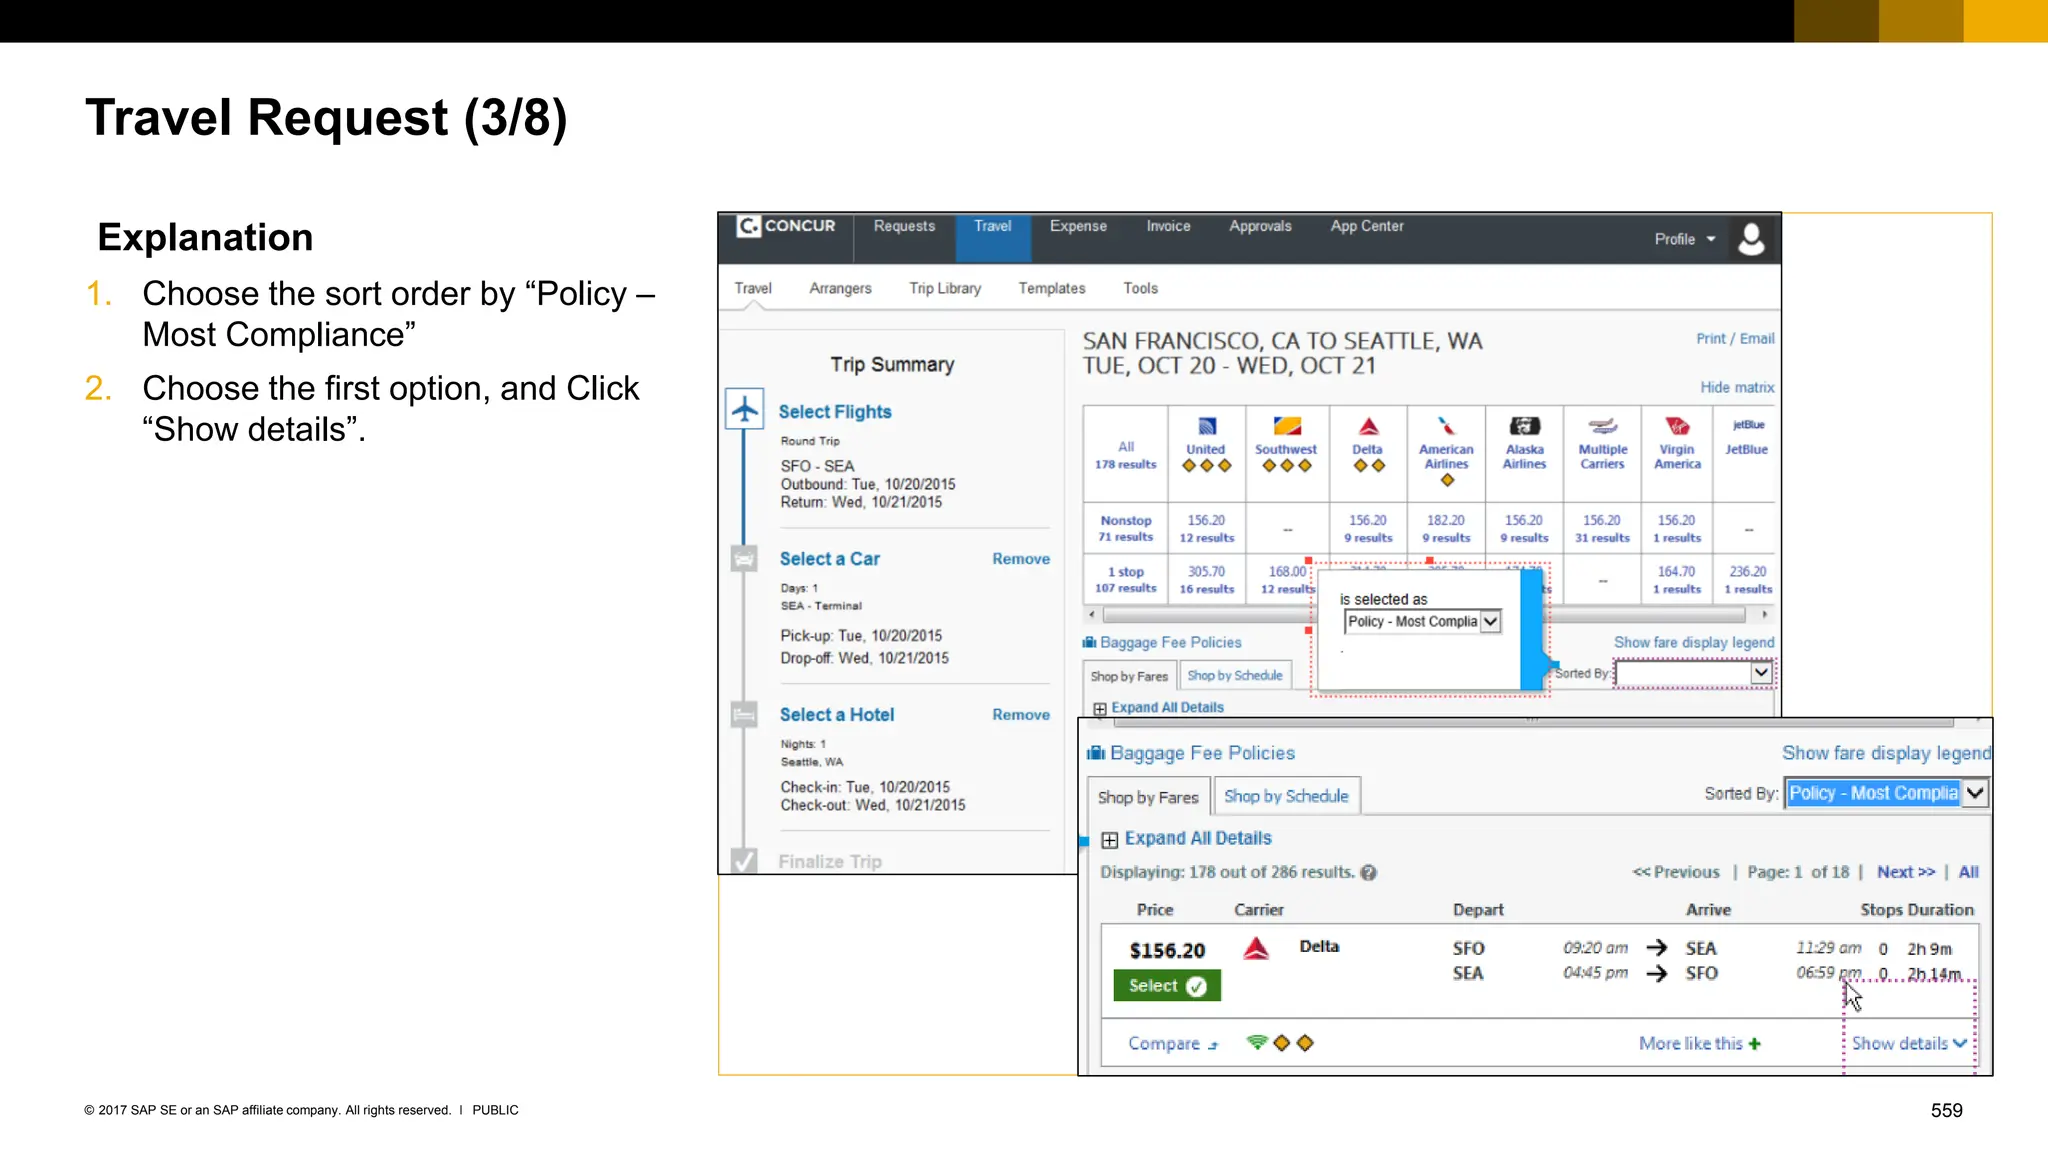The image size is (2048, 1152).
Task: Expand Show details for Delta flight
Action: [1909, 1043]
